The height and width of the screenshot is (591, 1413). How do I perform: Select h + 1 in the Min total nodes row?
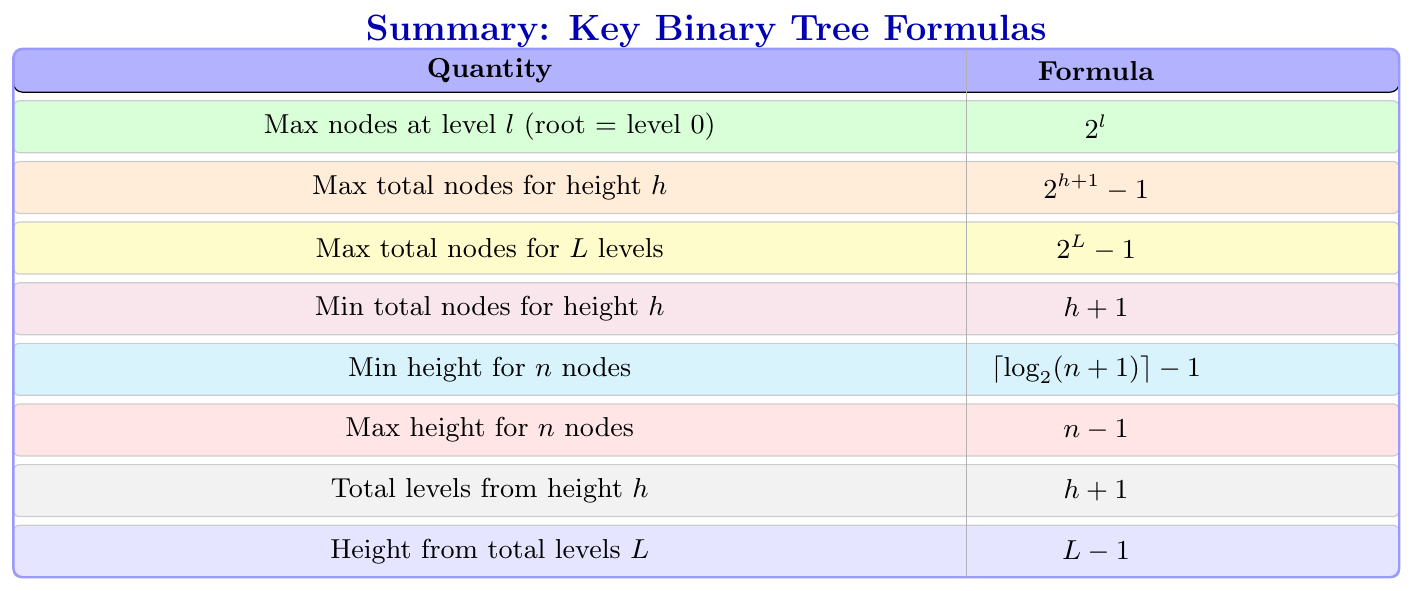pos(1096,309)
